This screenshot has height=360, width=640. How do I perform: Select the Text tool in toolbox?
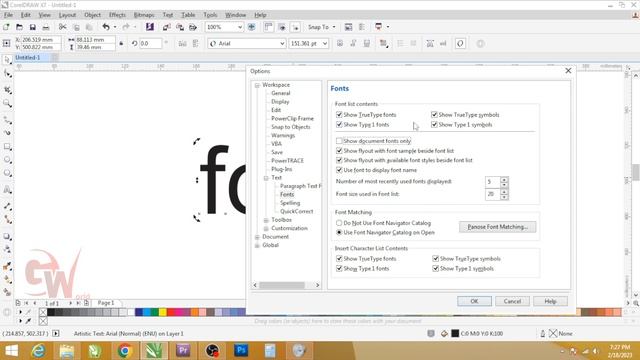click(x=7, y=190)
